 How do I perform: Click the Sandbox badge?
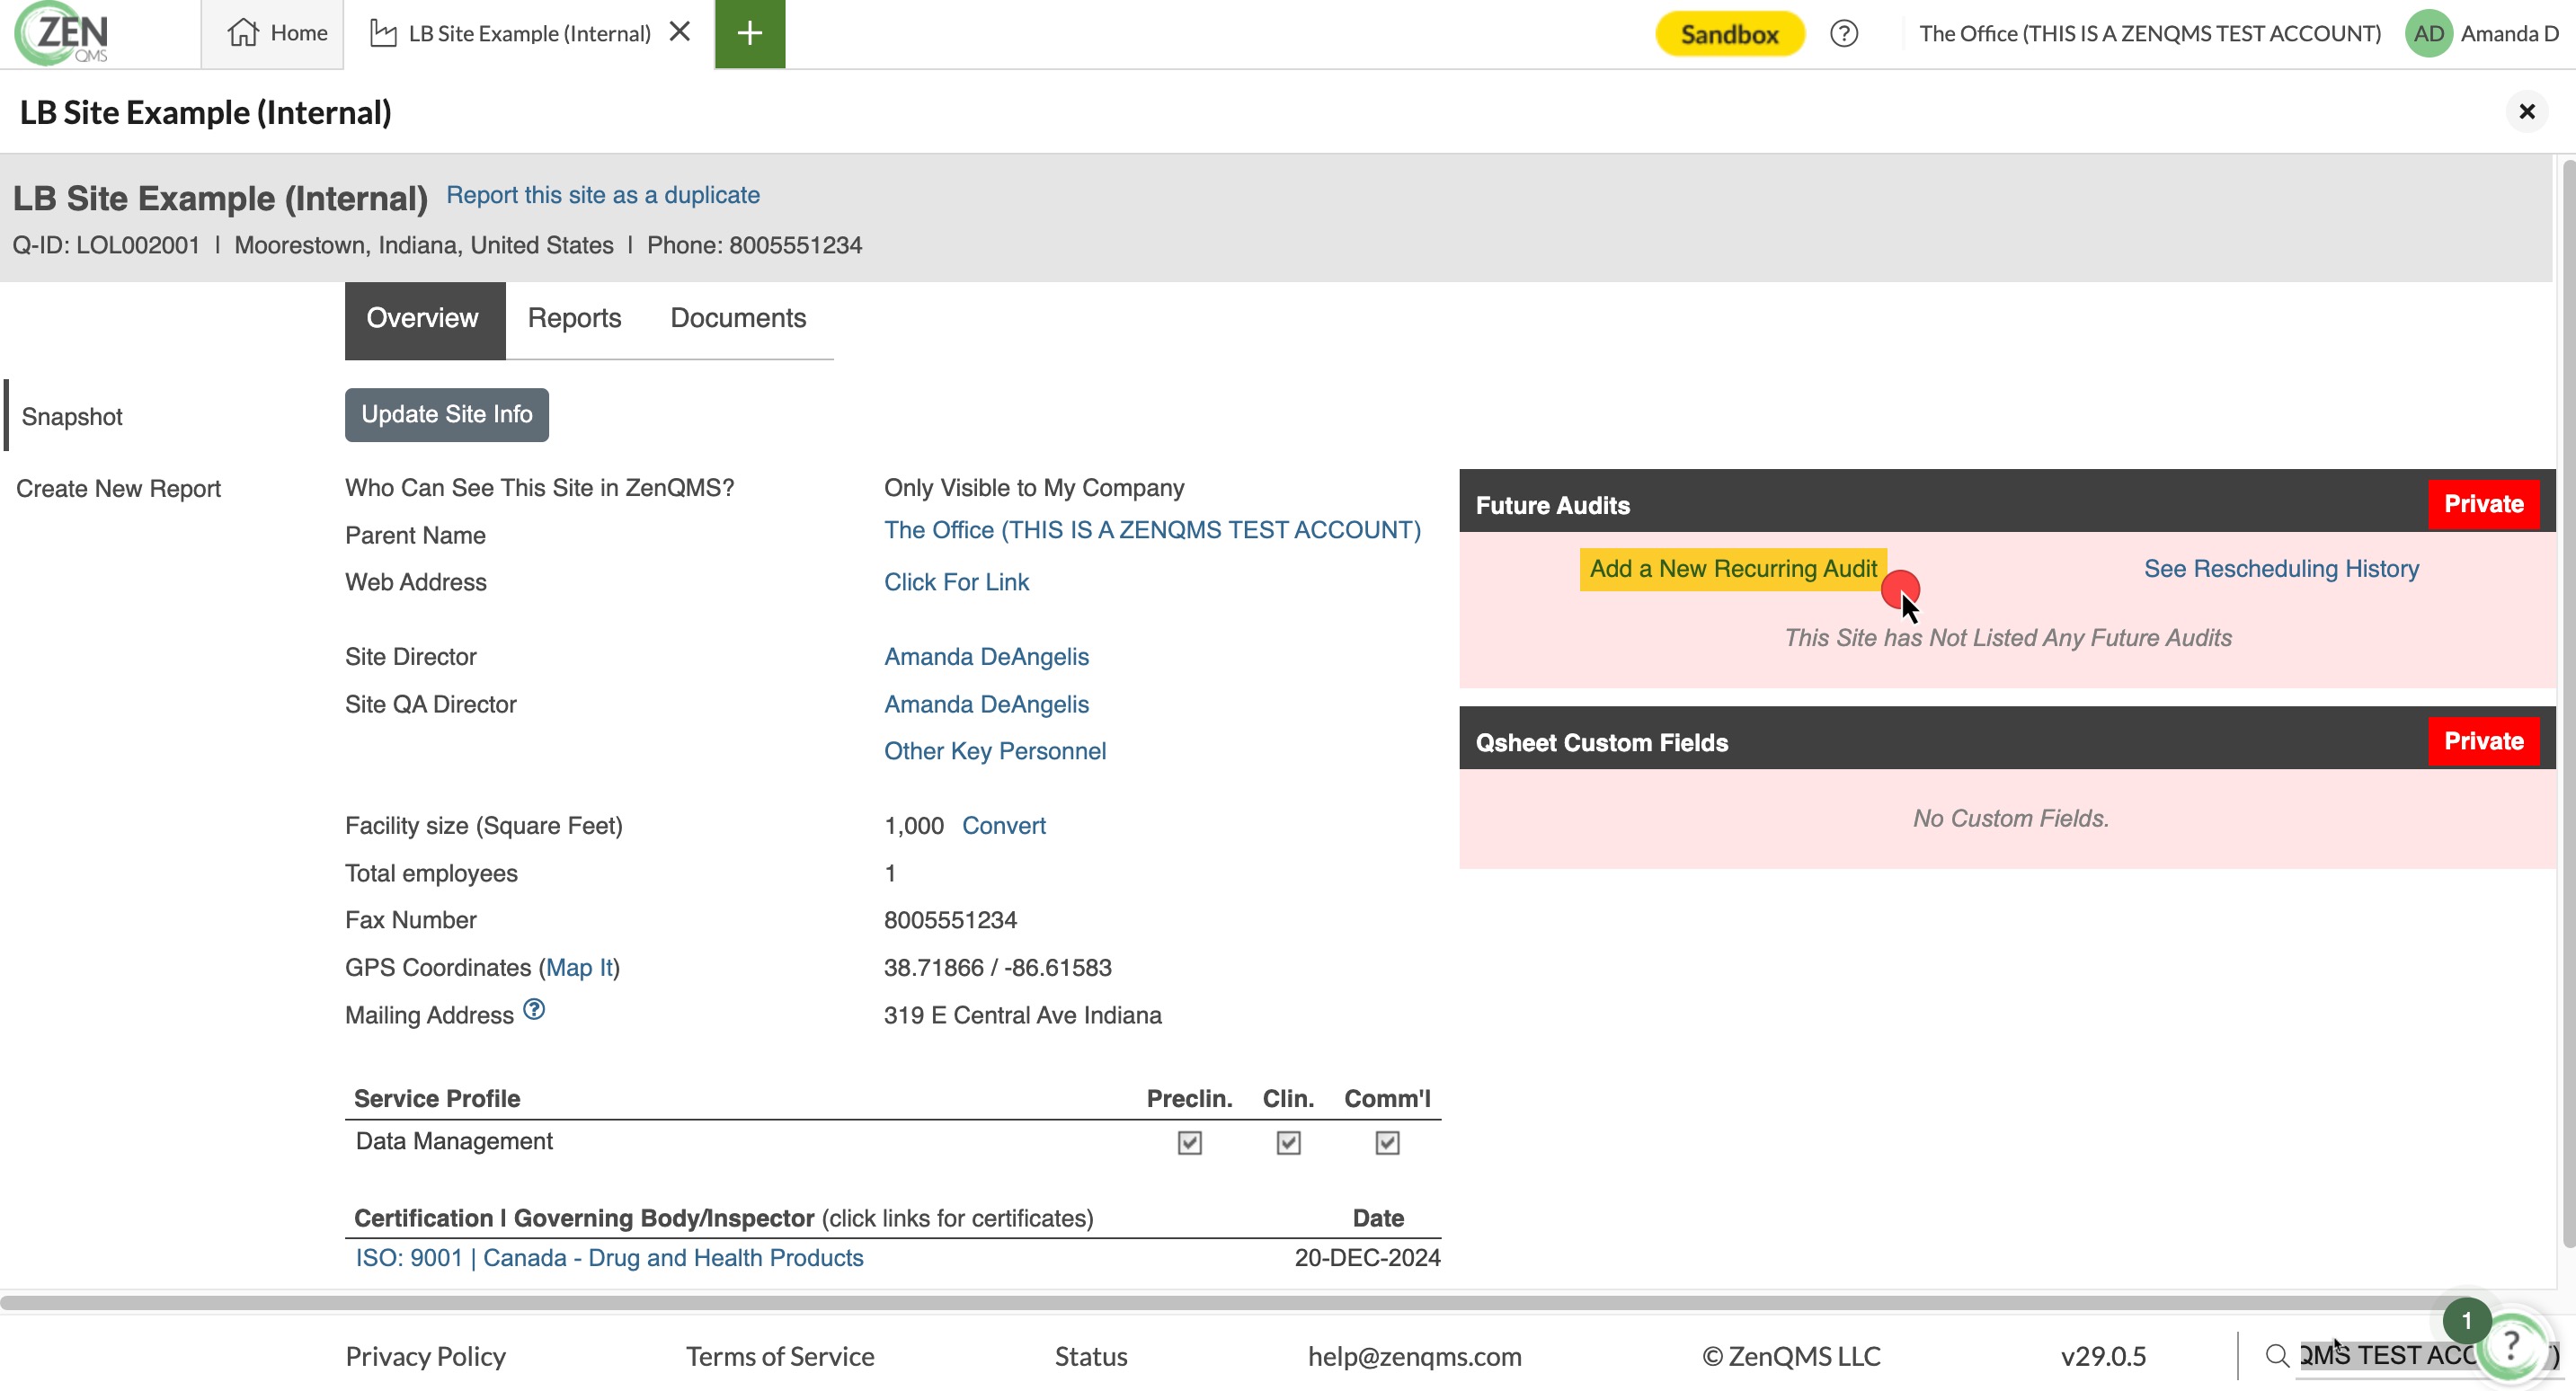click(x=1729, y=34)
